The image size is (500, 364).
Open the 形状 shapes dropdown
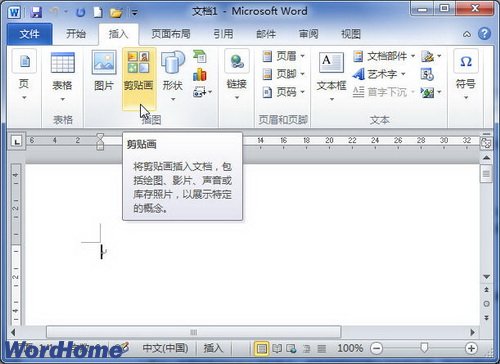[173, 76]
